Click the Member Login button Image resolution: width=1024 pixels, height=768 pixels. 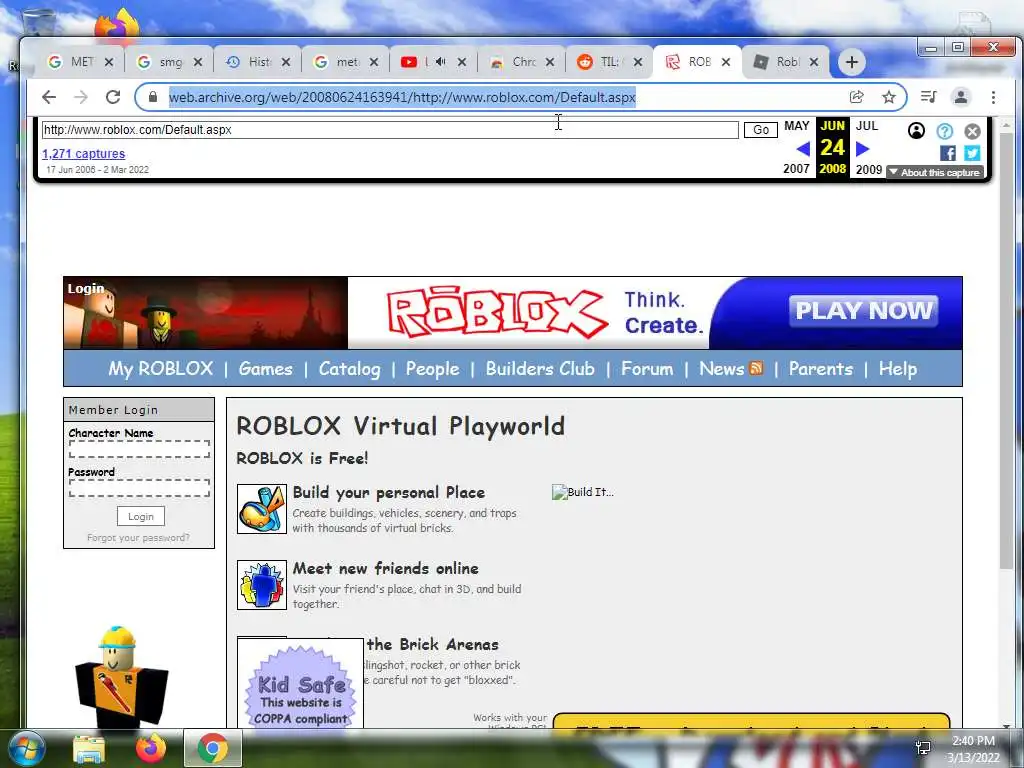click(x=141, y=516)
